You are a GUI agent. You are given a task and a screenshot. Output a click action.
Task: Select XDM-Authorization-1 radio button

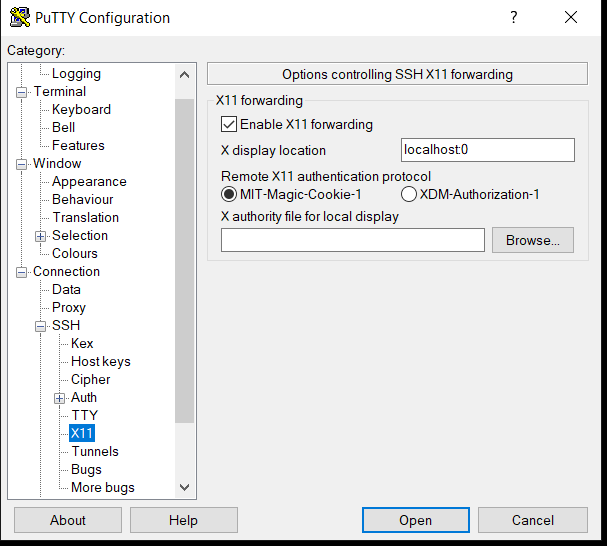point(409,194)
